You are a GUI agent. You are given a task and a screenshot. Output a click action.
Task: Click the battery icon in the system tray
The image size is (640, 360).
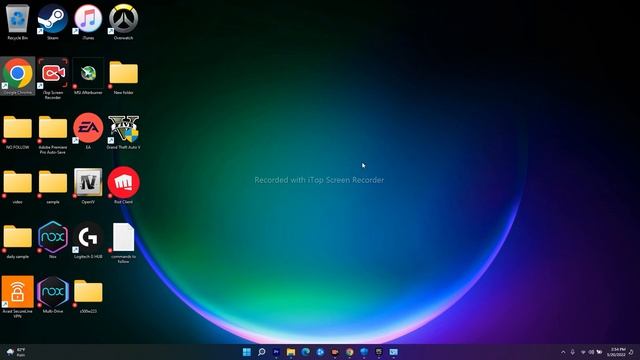[x=599, y=352]
